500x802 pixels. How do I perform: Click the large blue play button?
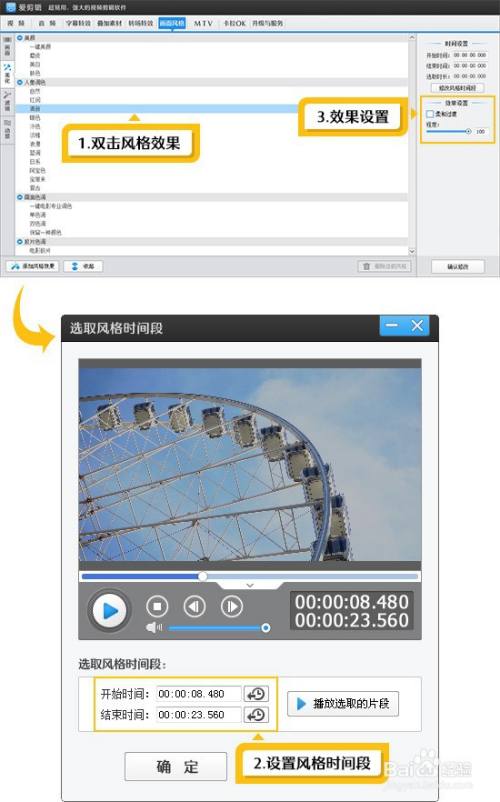tap(109, 610)
